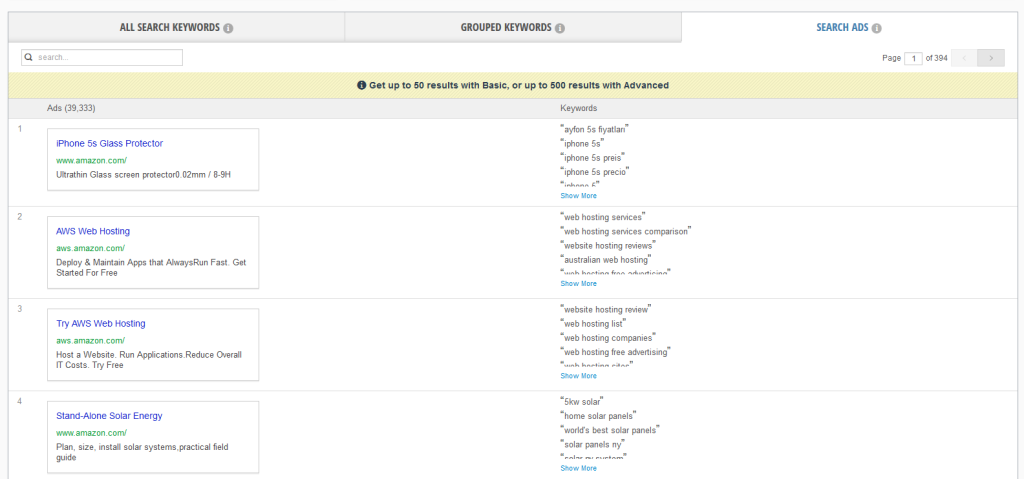Show more keywords for Stand-Alone Solar Energy
The width and height of the screenshot is (1024, 479).
tap(578, 468)
